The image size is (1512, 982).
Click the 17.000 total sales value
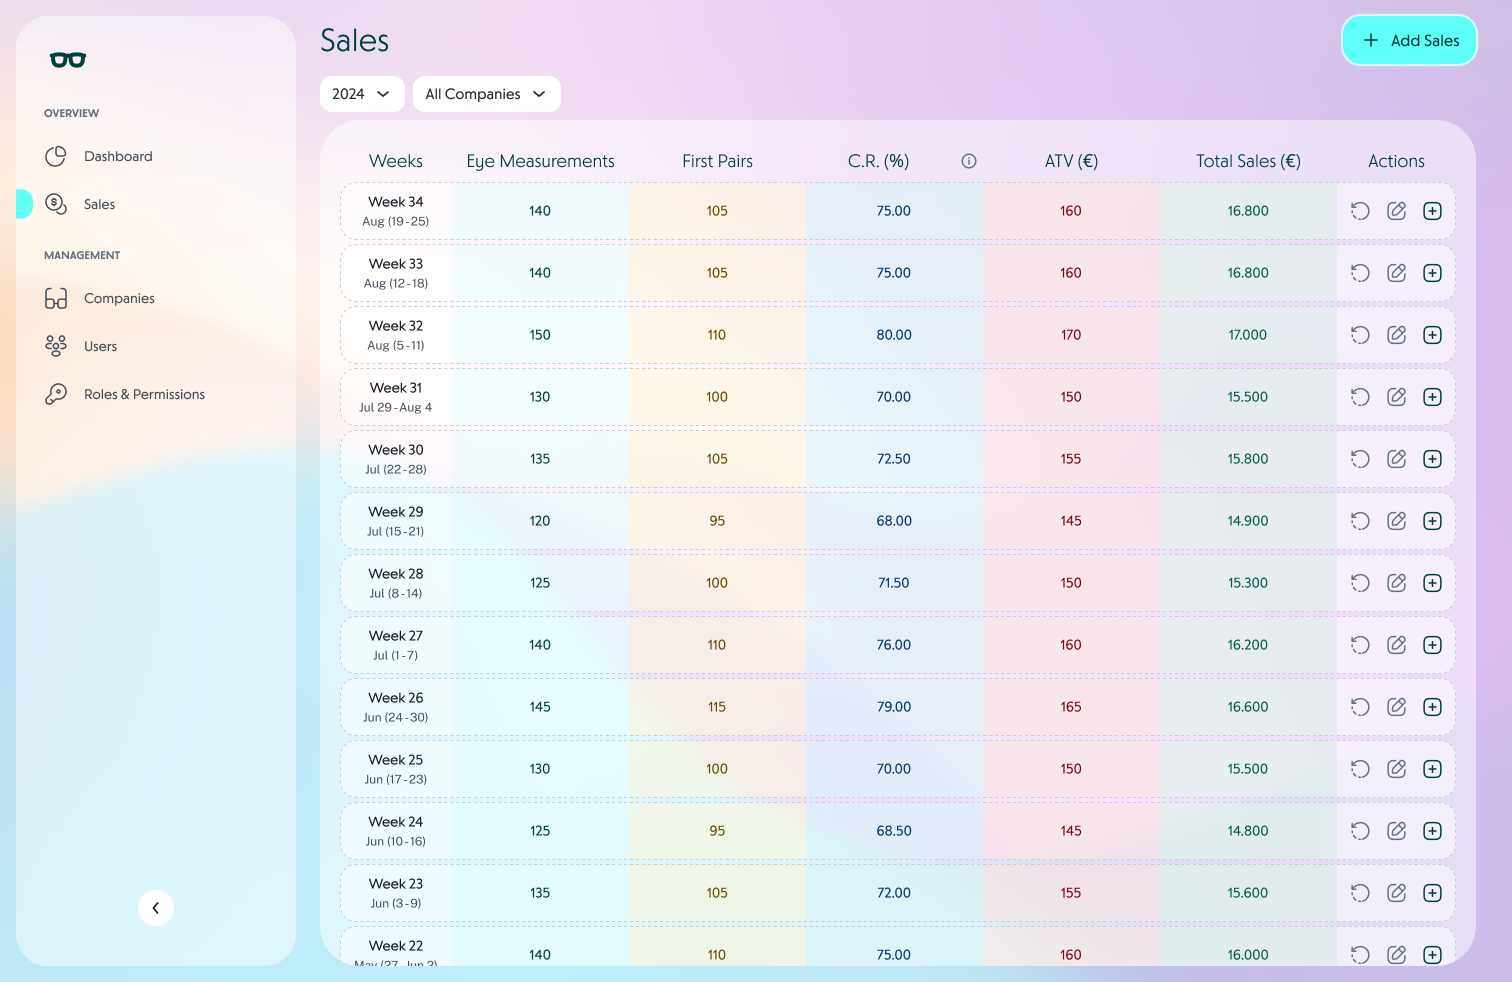pos(1248,335)
